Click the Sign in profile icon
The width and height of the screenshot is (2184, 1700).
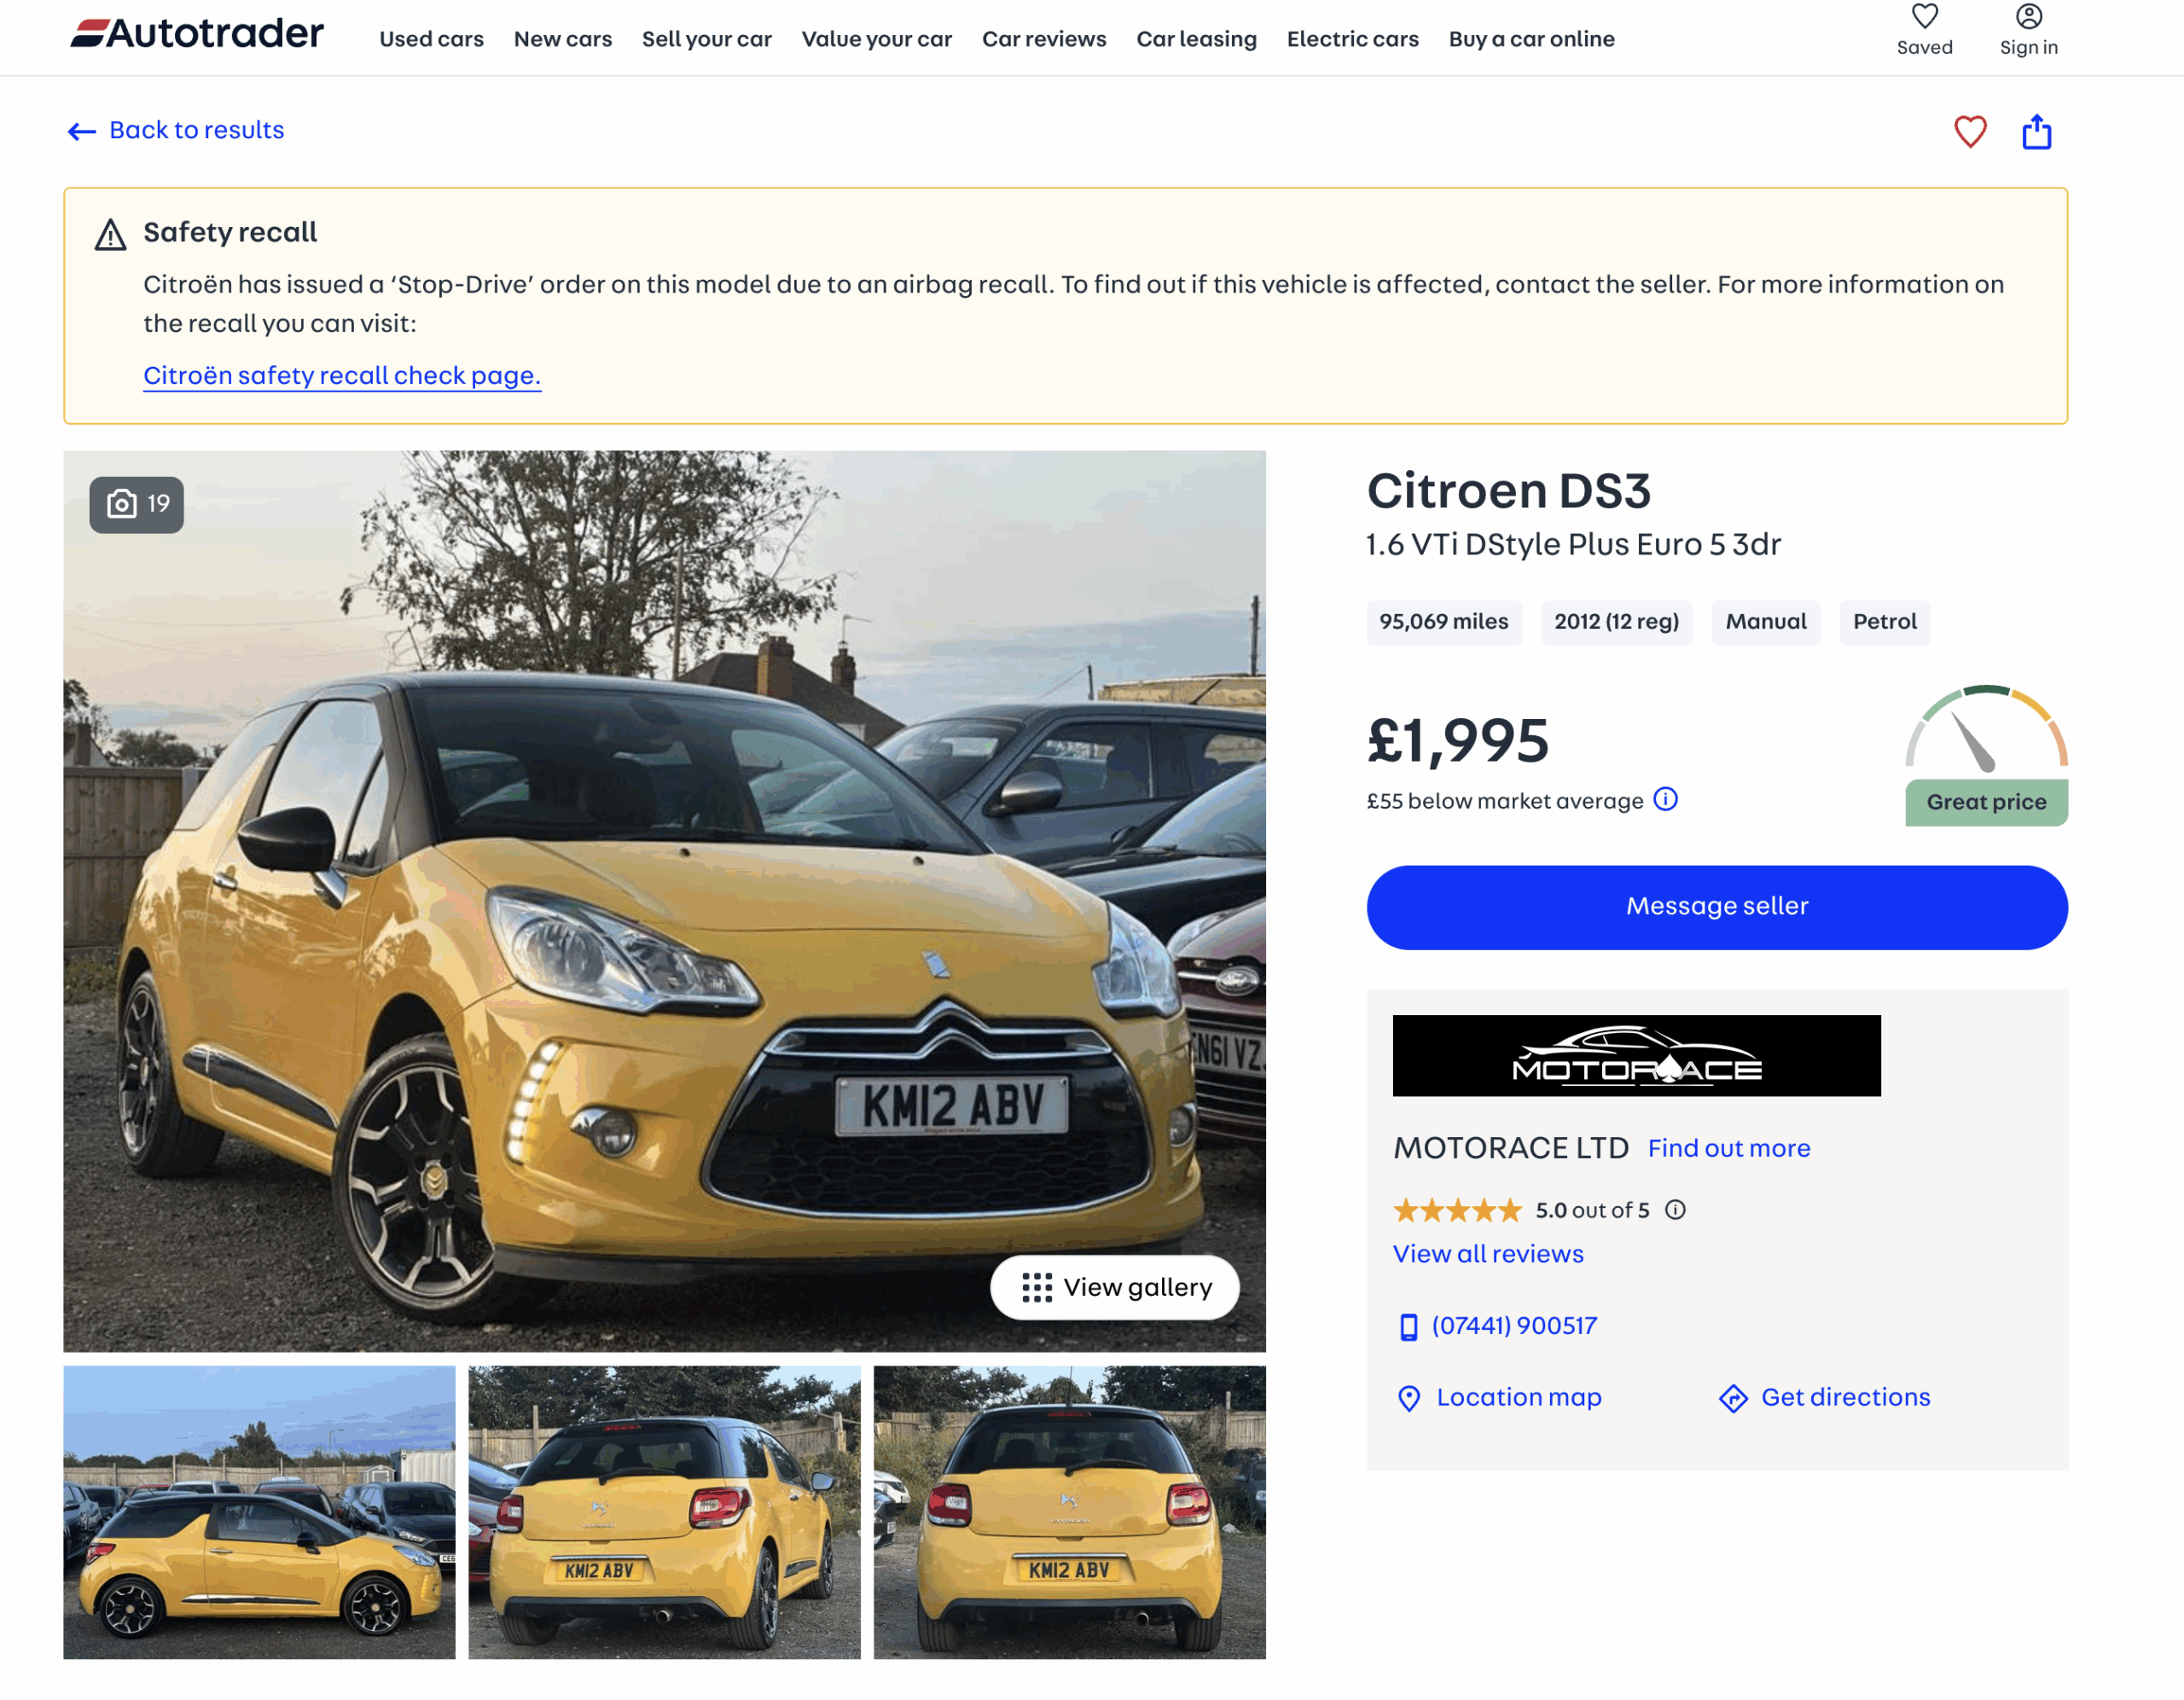pyautogui.click(x=2028, y=17)
